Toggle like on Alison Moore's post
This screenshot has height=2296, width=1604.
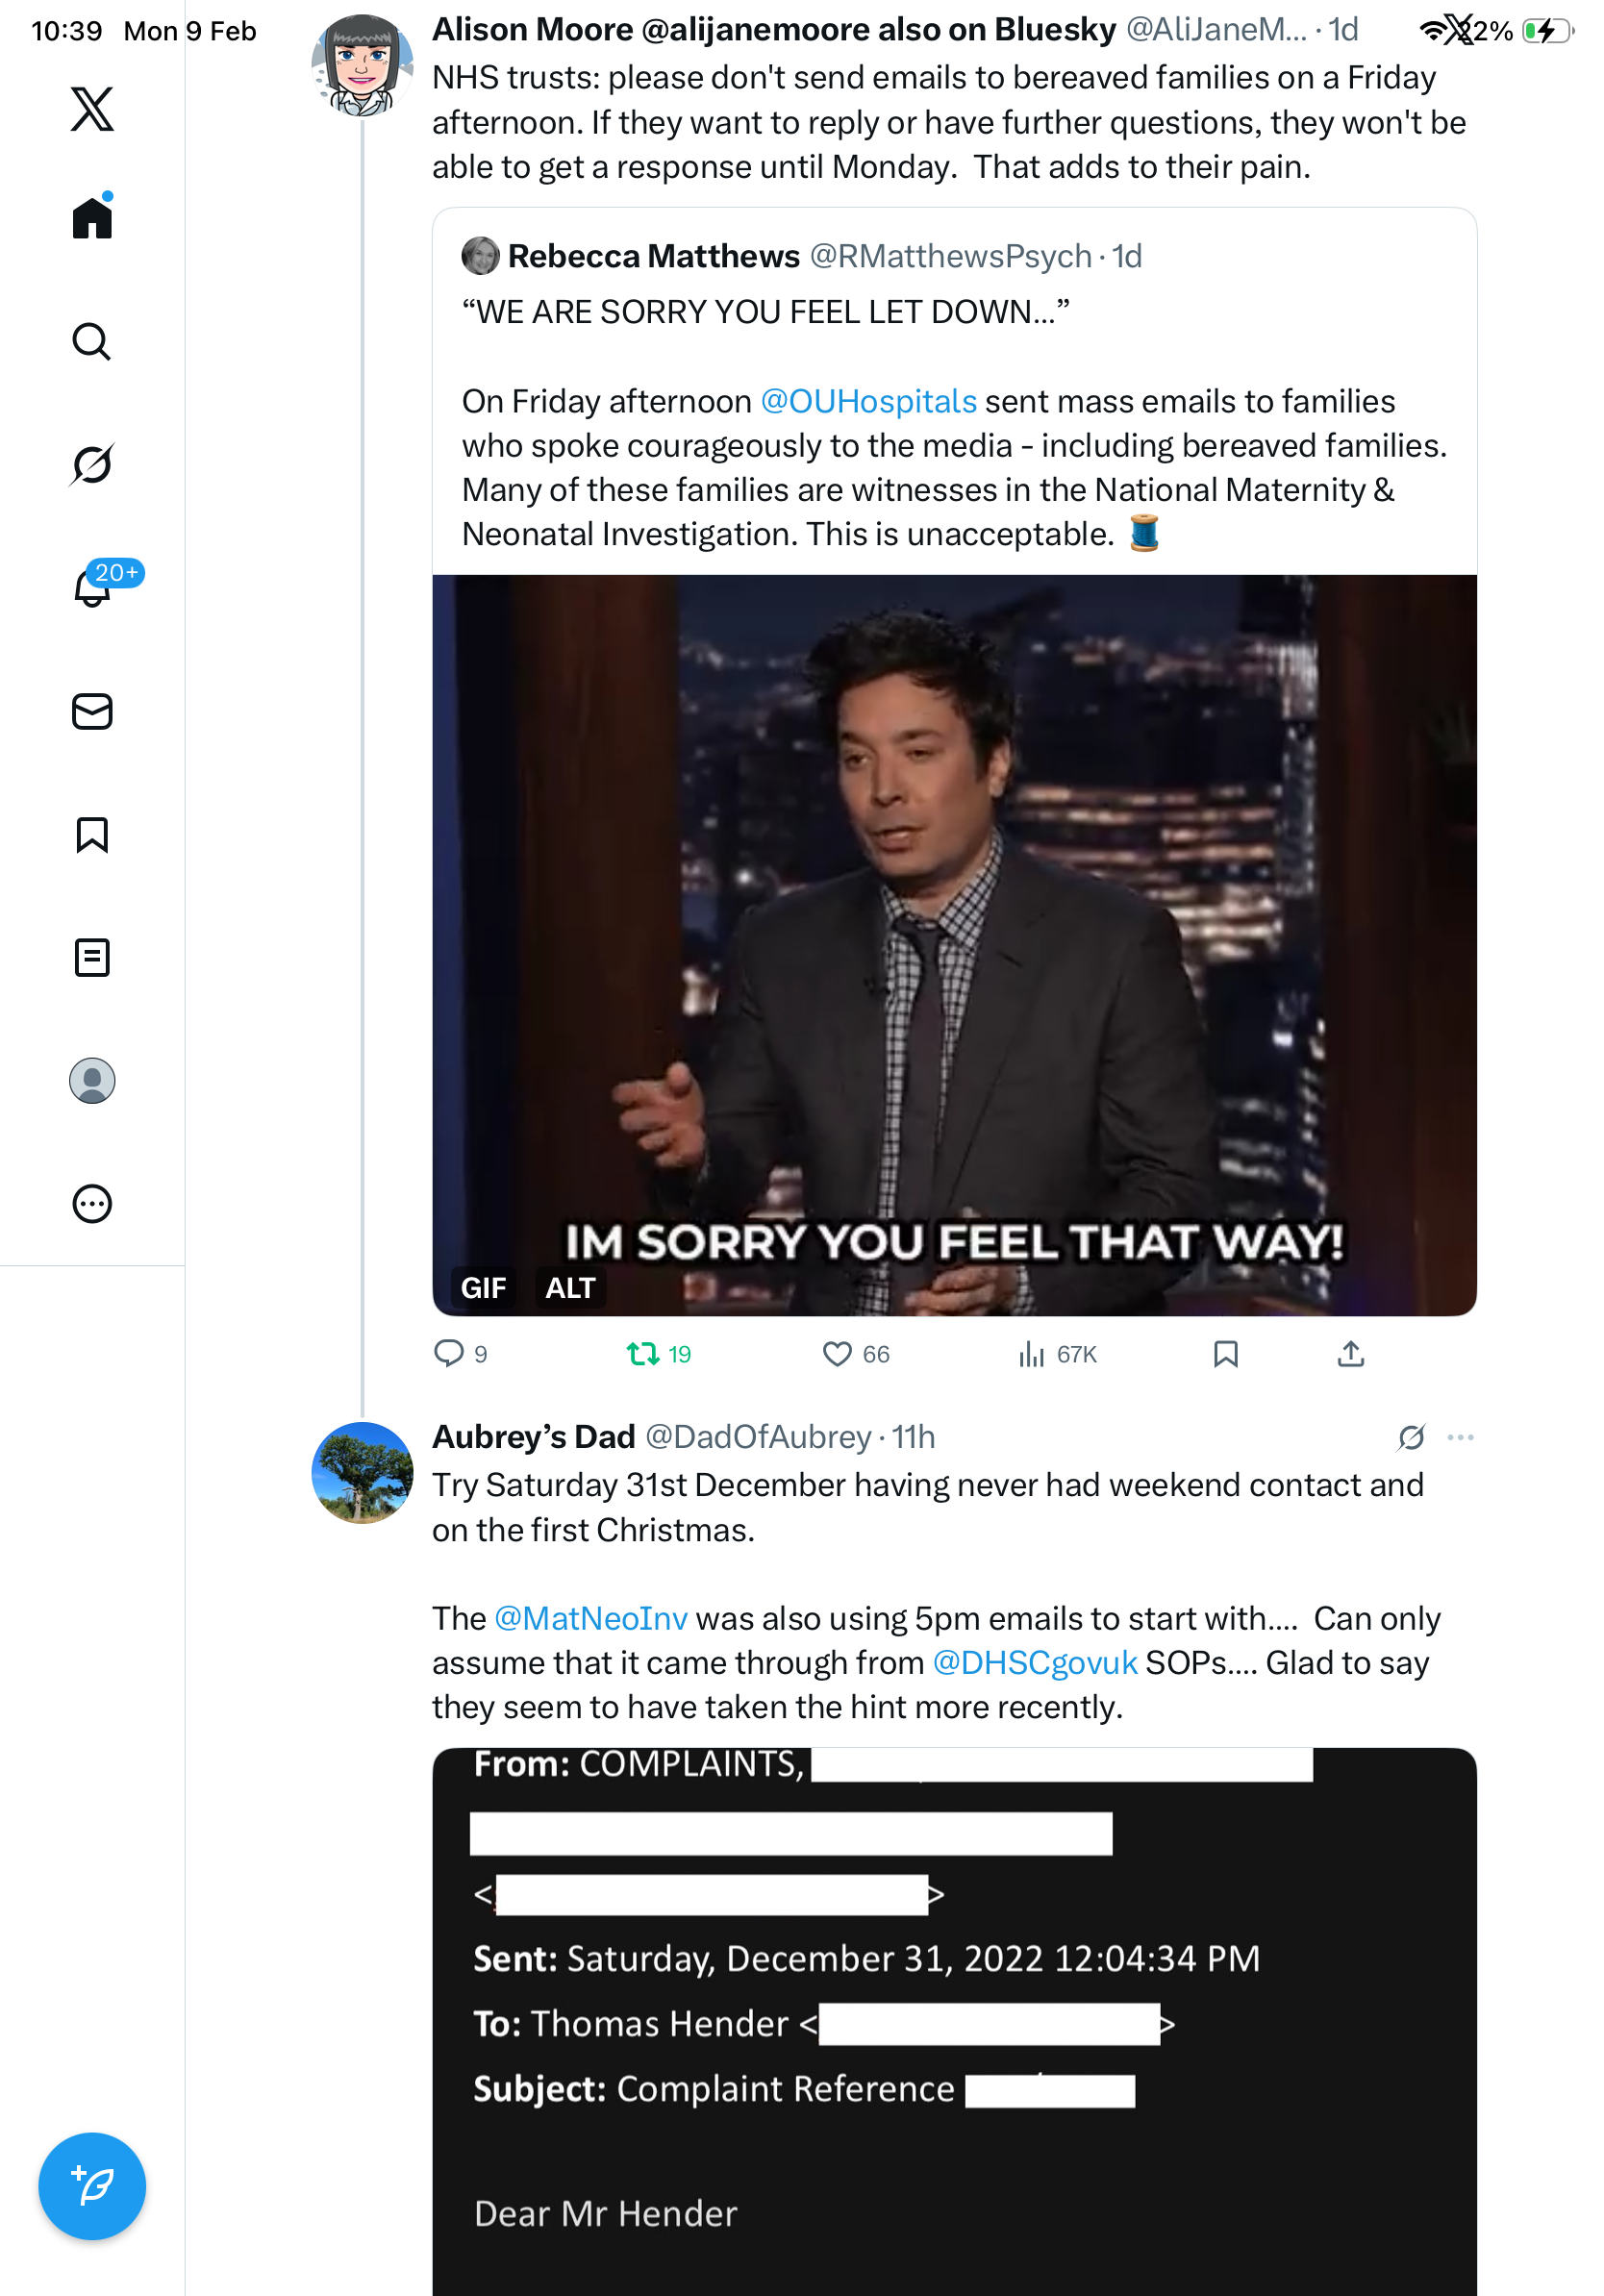click(836, 1354)
